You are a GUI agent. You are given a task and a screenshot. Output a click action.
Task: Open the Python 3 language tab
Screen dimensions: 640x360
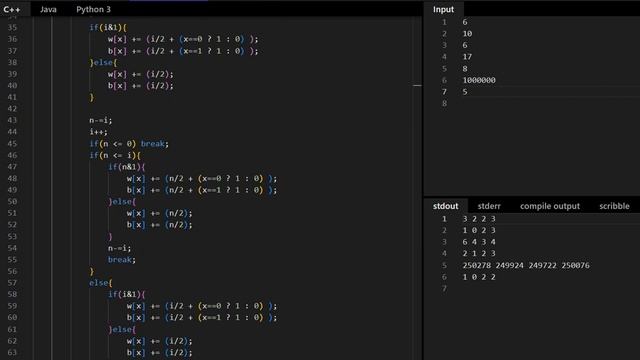pyautogui.click(x=93, y=9)
